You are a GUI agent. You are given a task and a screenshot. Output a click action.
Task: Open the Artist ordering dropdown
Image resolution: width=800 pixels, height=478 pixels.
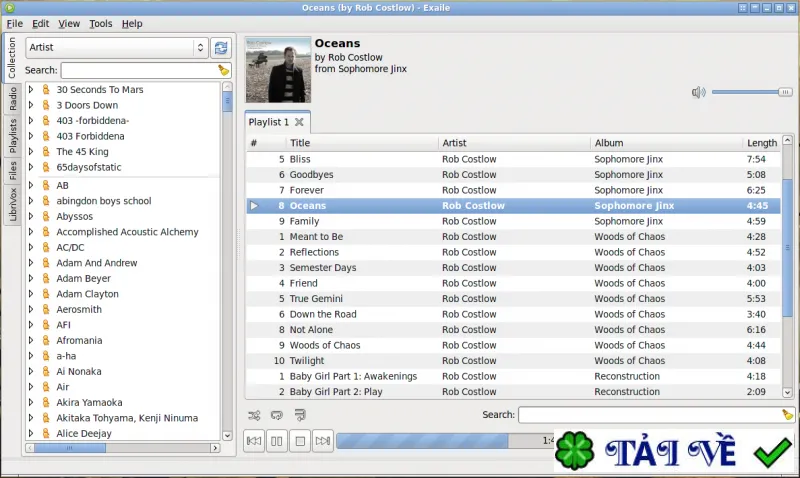tap(117, 47)
